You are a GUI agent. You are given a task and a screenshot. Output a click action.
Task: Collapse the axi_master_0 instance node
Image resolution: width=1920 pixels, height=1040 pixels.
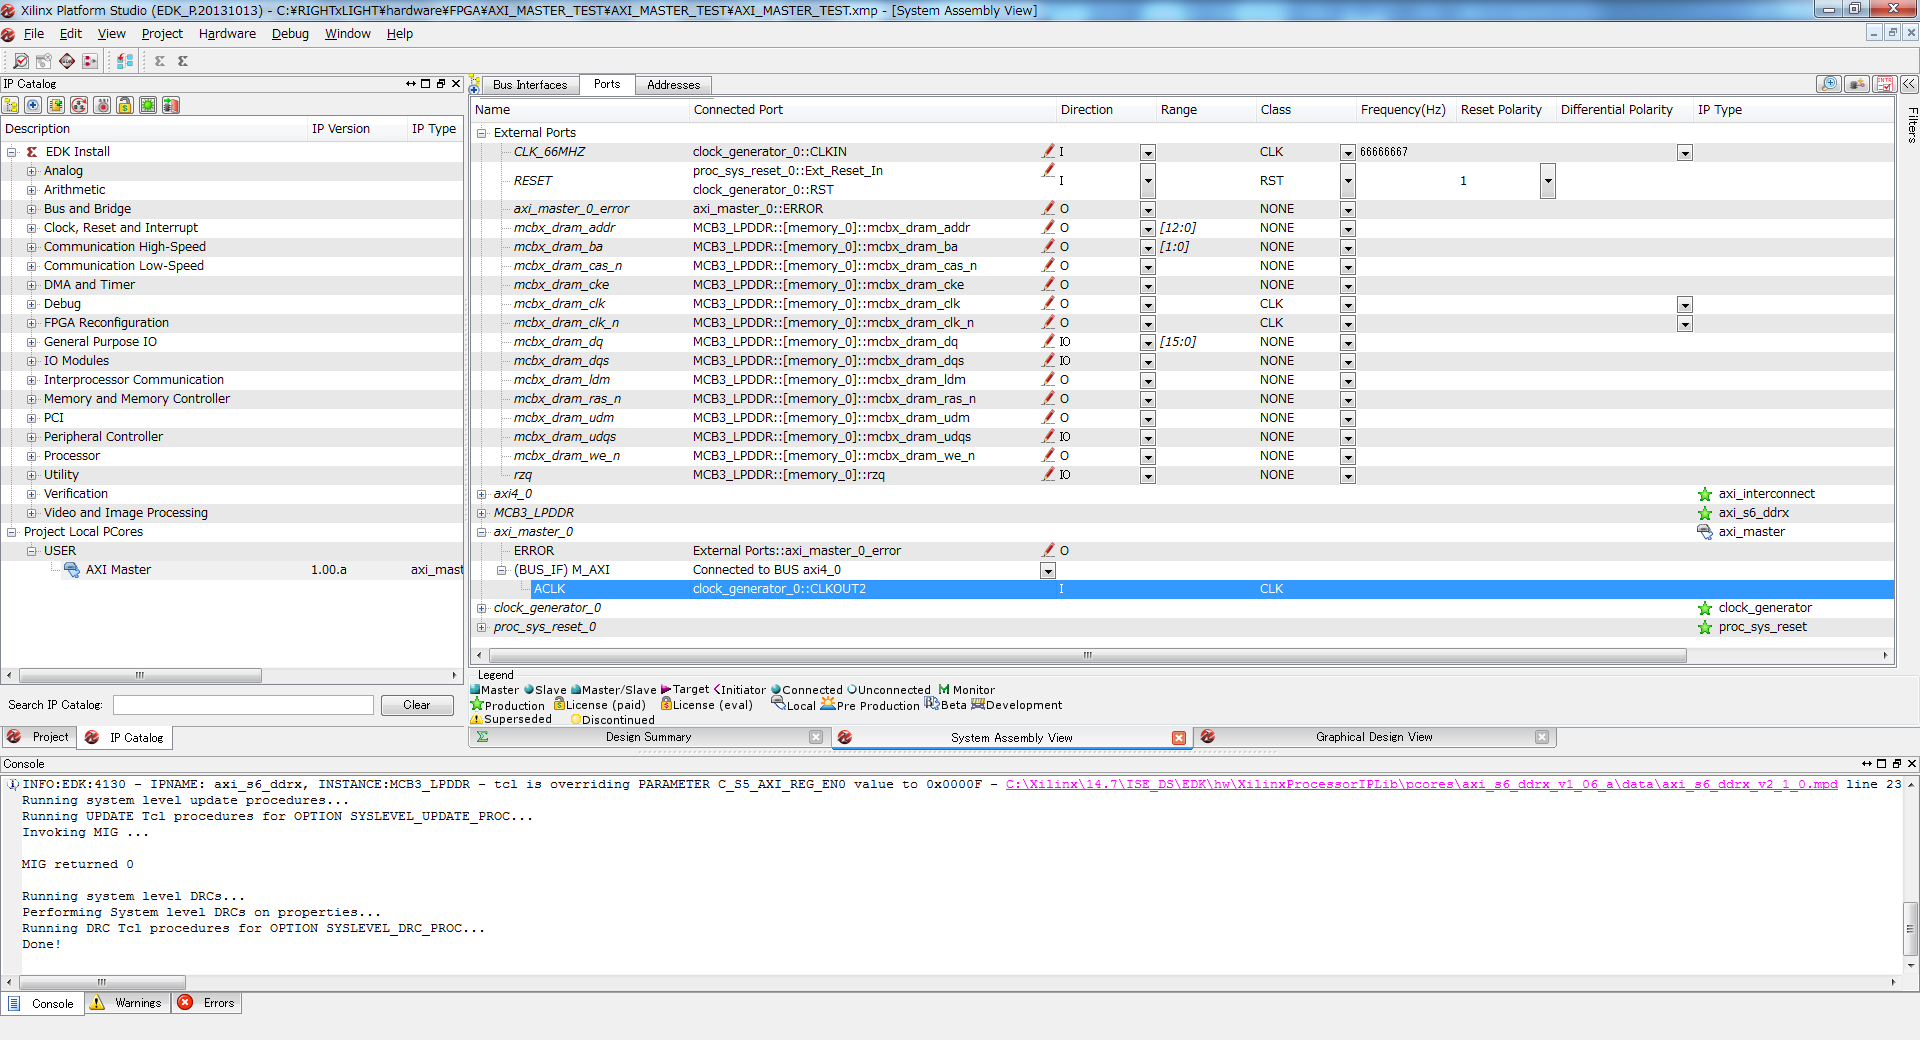click(x=482, y=532)
